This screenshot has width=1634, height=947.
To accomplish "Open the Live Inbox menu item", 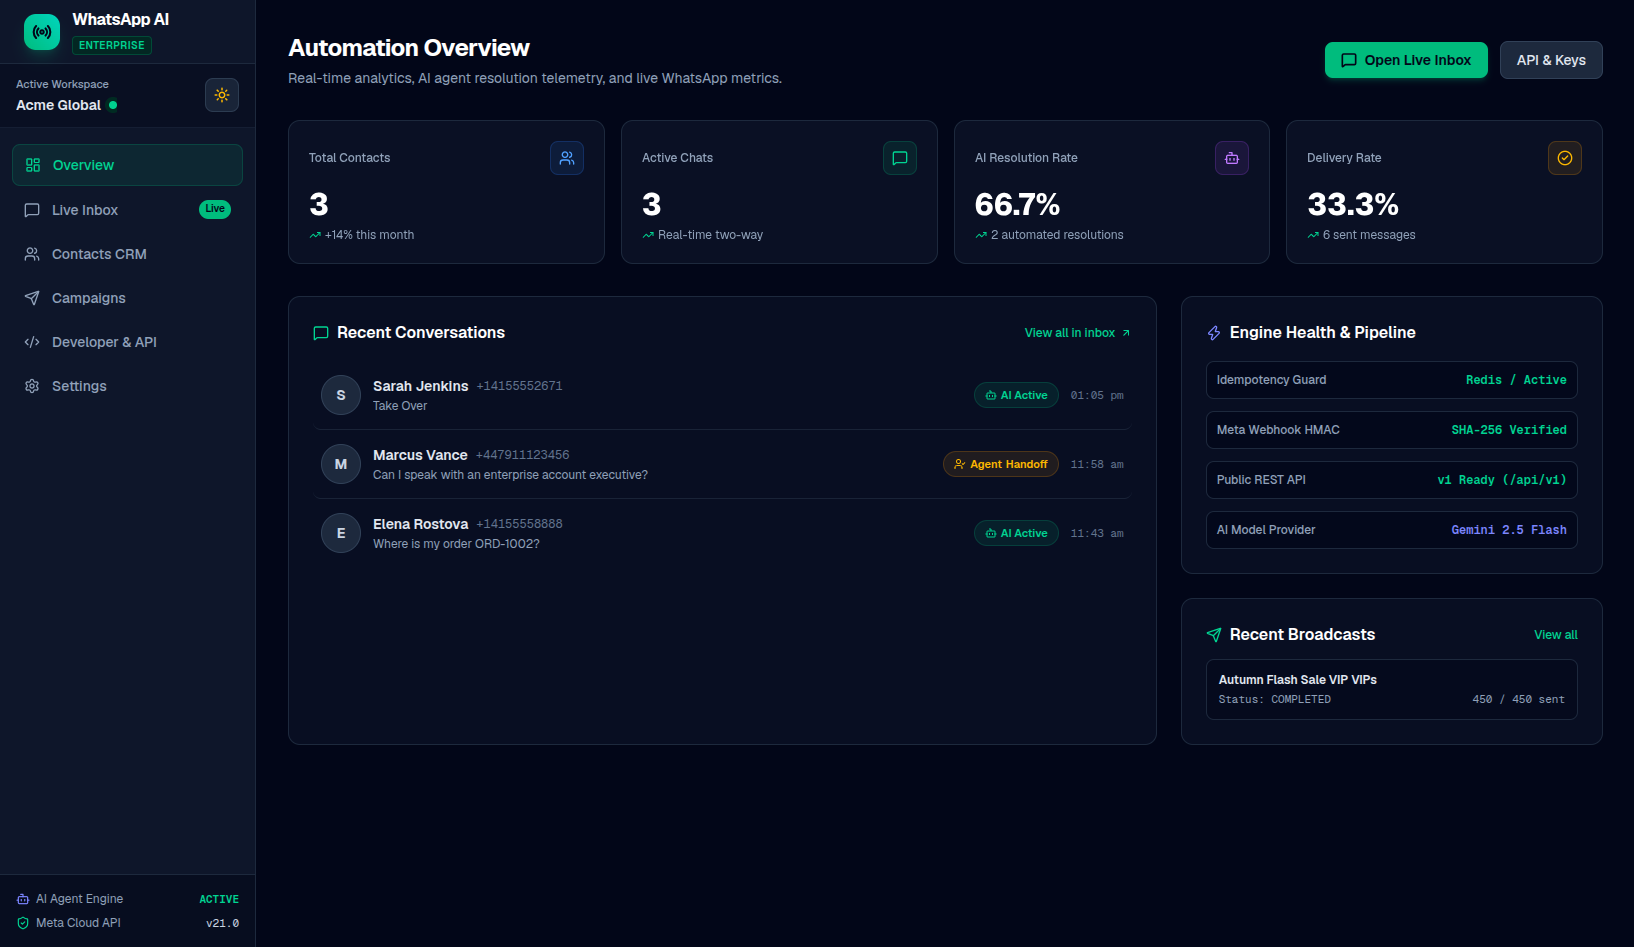I will pyautogui.click(x=127, y=210).
